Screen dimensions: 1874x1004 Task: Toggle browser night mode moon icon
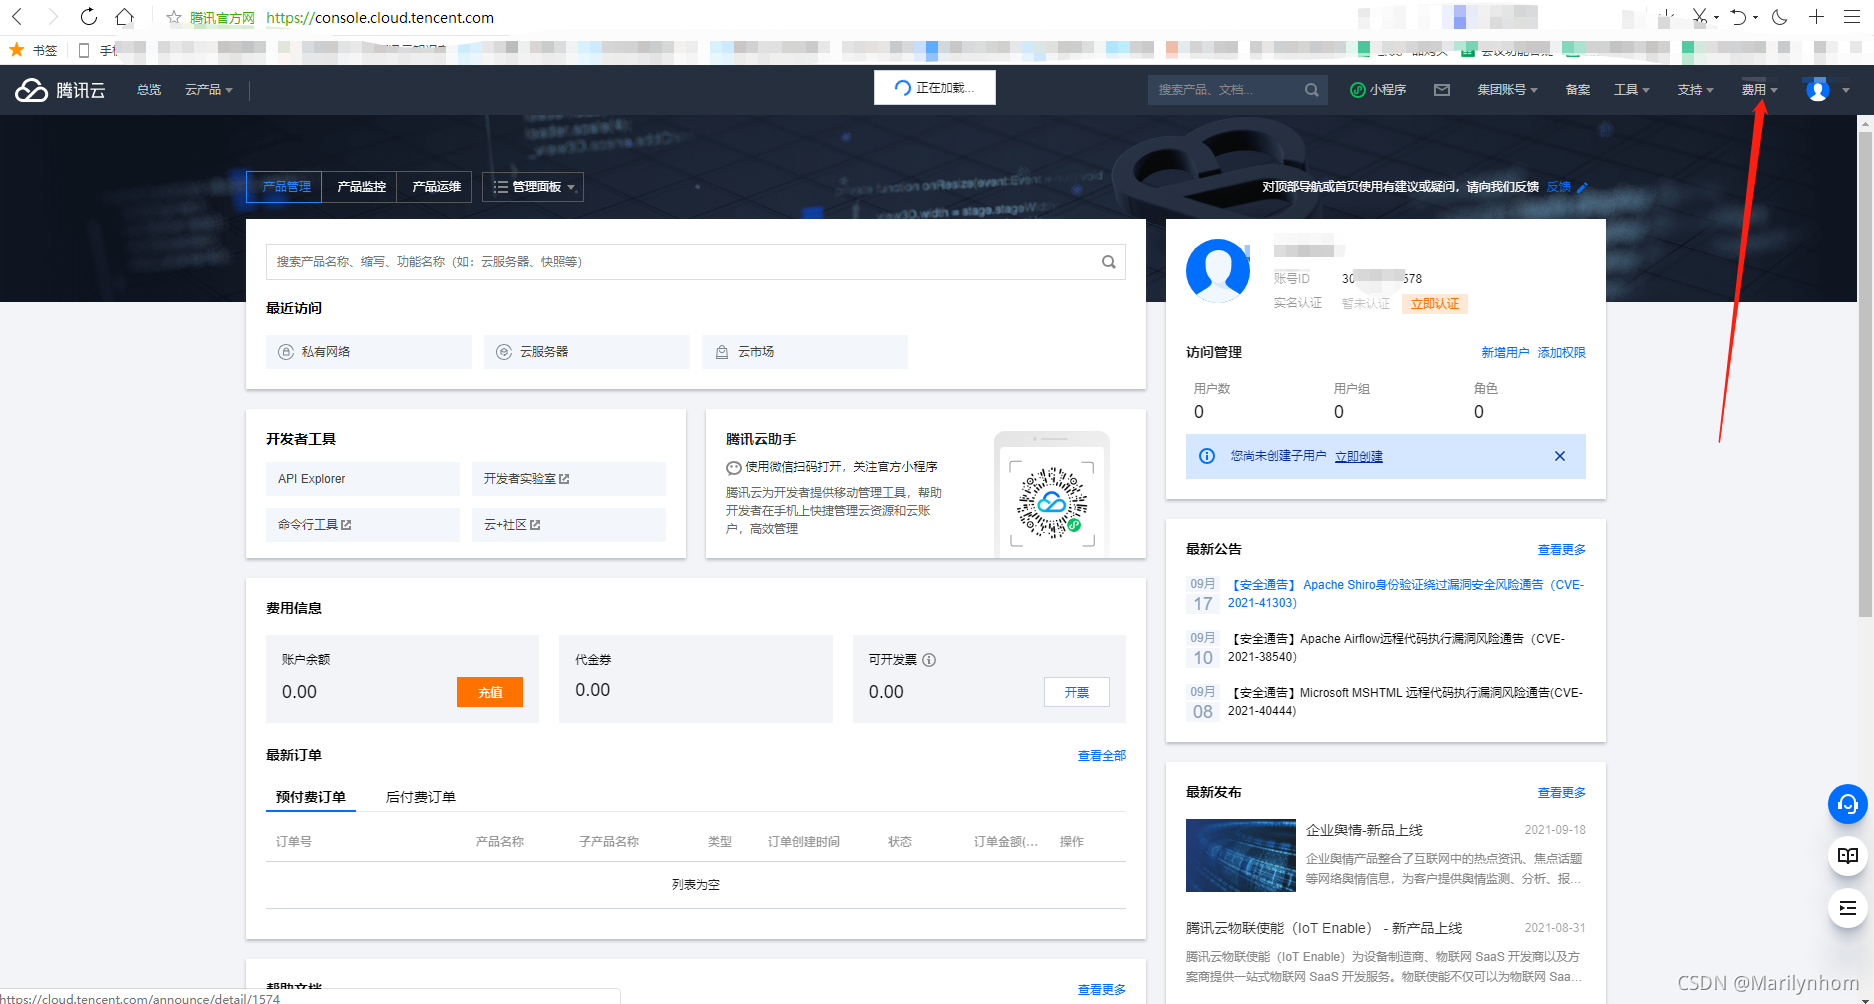1780,17
